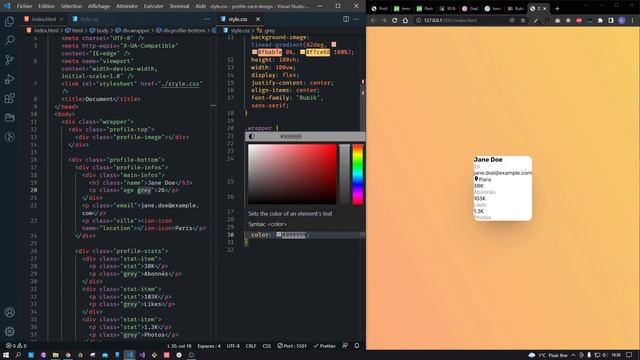Image resolution: width=640 pixels, height=360 pixels.
Task: Change the CRLF line ending setting
Action: click(x=251, y=346)
